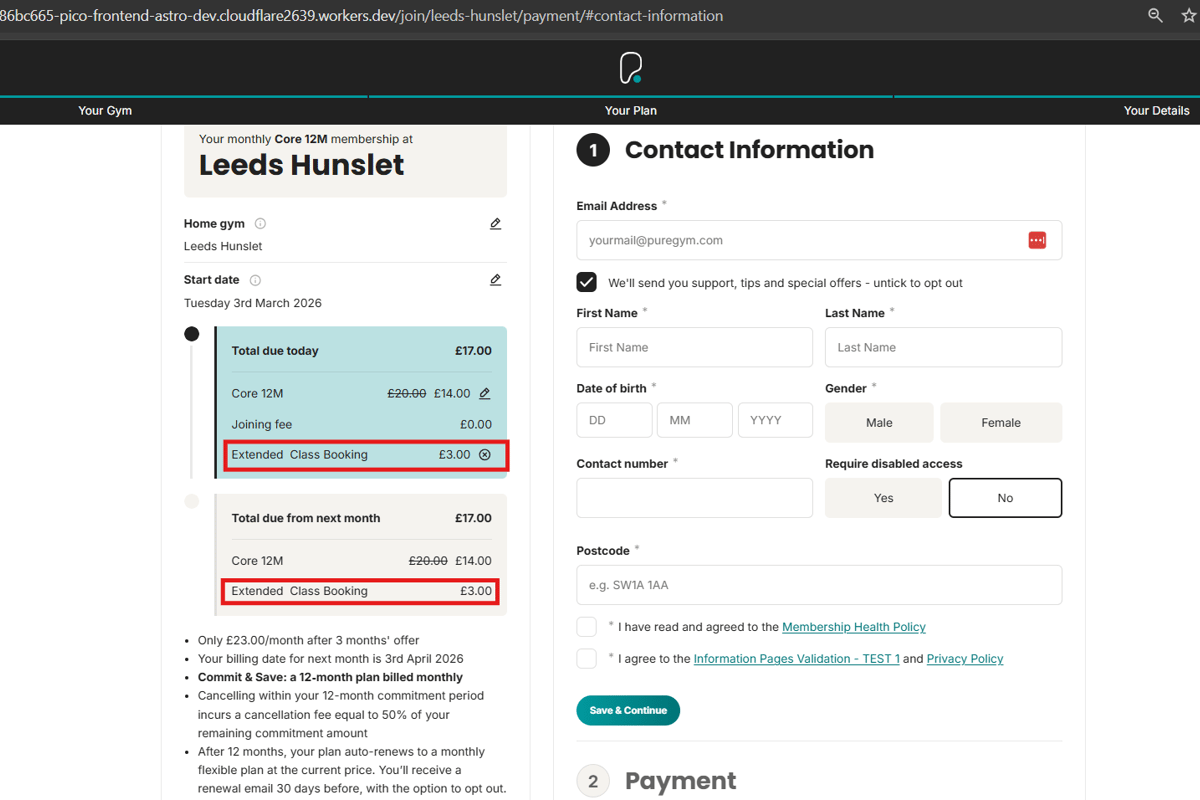
Task: Click Extended Class Booking row under next month
Action: (x=361, y=591)
